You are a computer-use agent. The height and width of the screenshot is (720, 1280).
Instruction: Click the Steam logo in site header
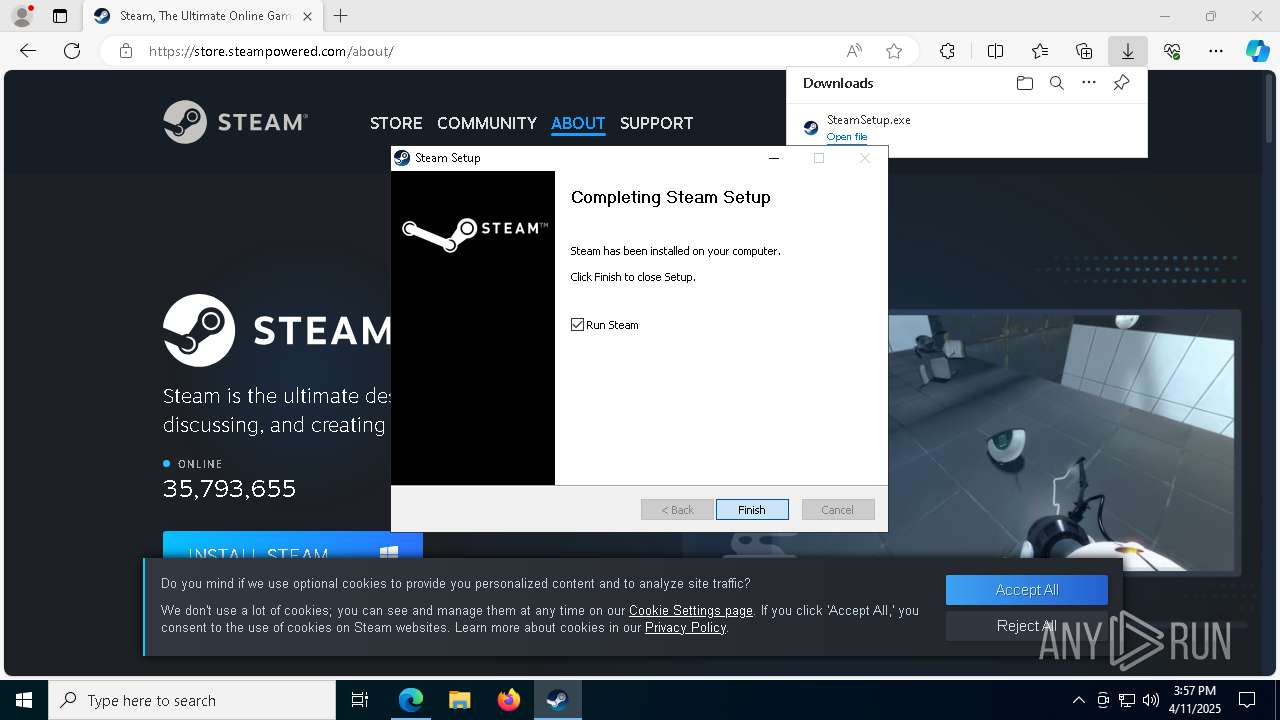(x=235, y=122)
